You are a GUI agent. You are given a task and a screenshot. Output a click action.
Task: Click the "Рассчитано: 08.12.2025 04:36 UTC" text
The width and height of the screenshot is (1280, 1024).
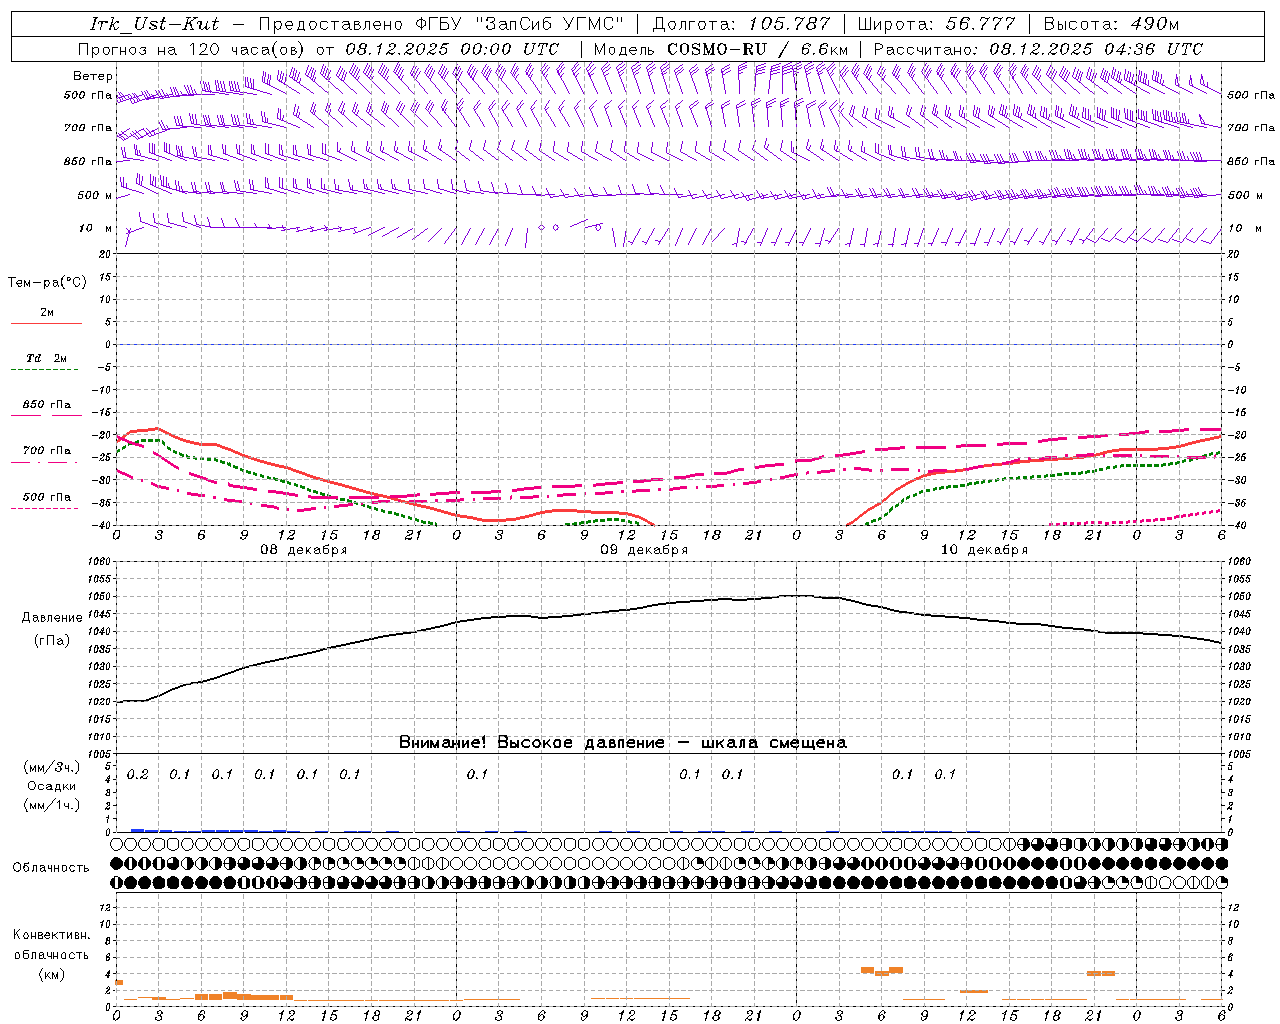tap(1038, 49)
